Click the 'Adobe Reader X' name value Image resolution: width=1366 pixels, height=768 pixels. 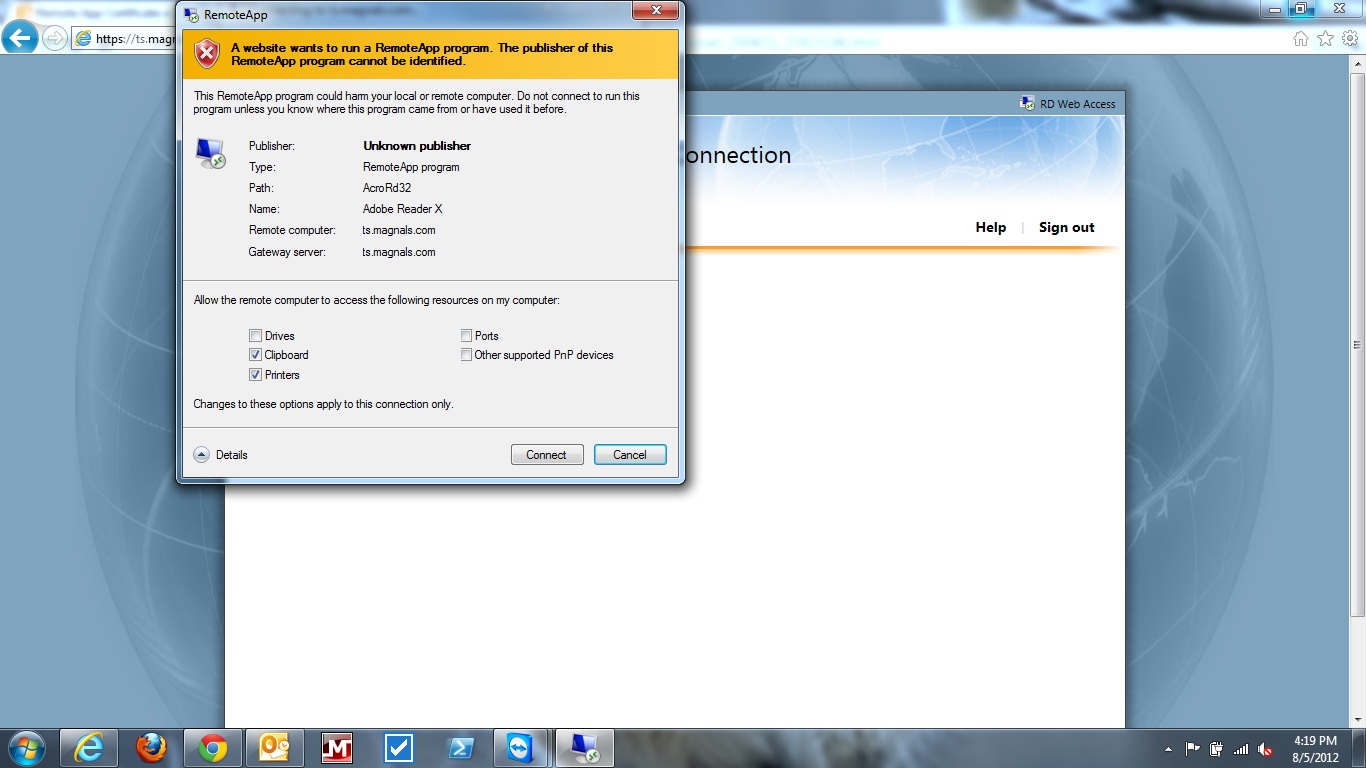click(x=402, y=209)
